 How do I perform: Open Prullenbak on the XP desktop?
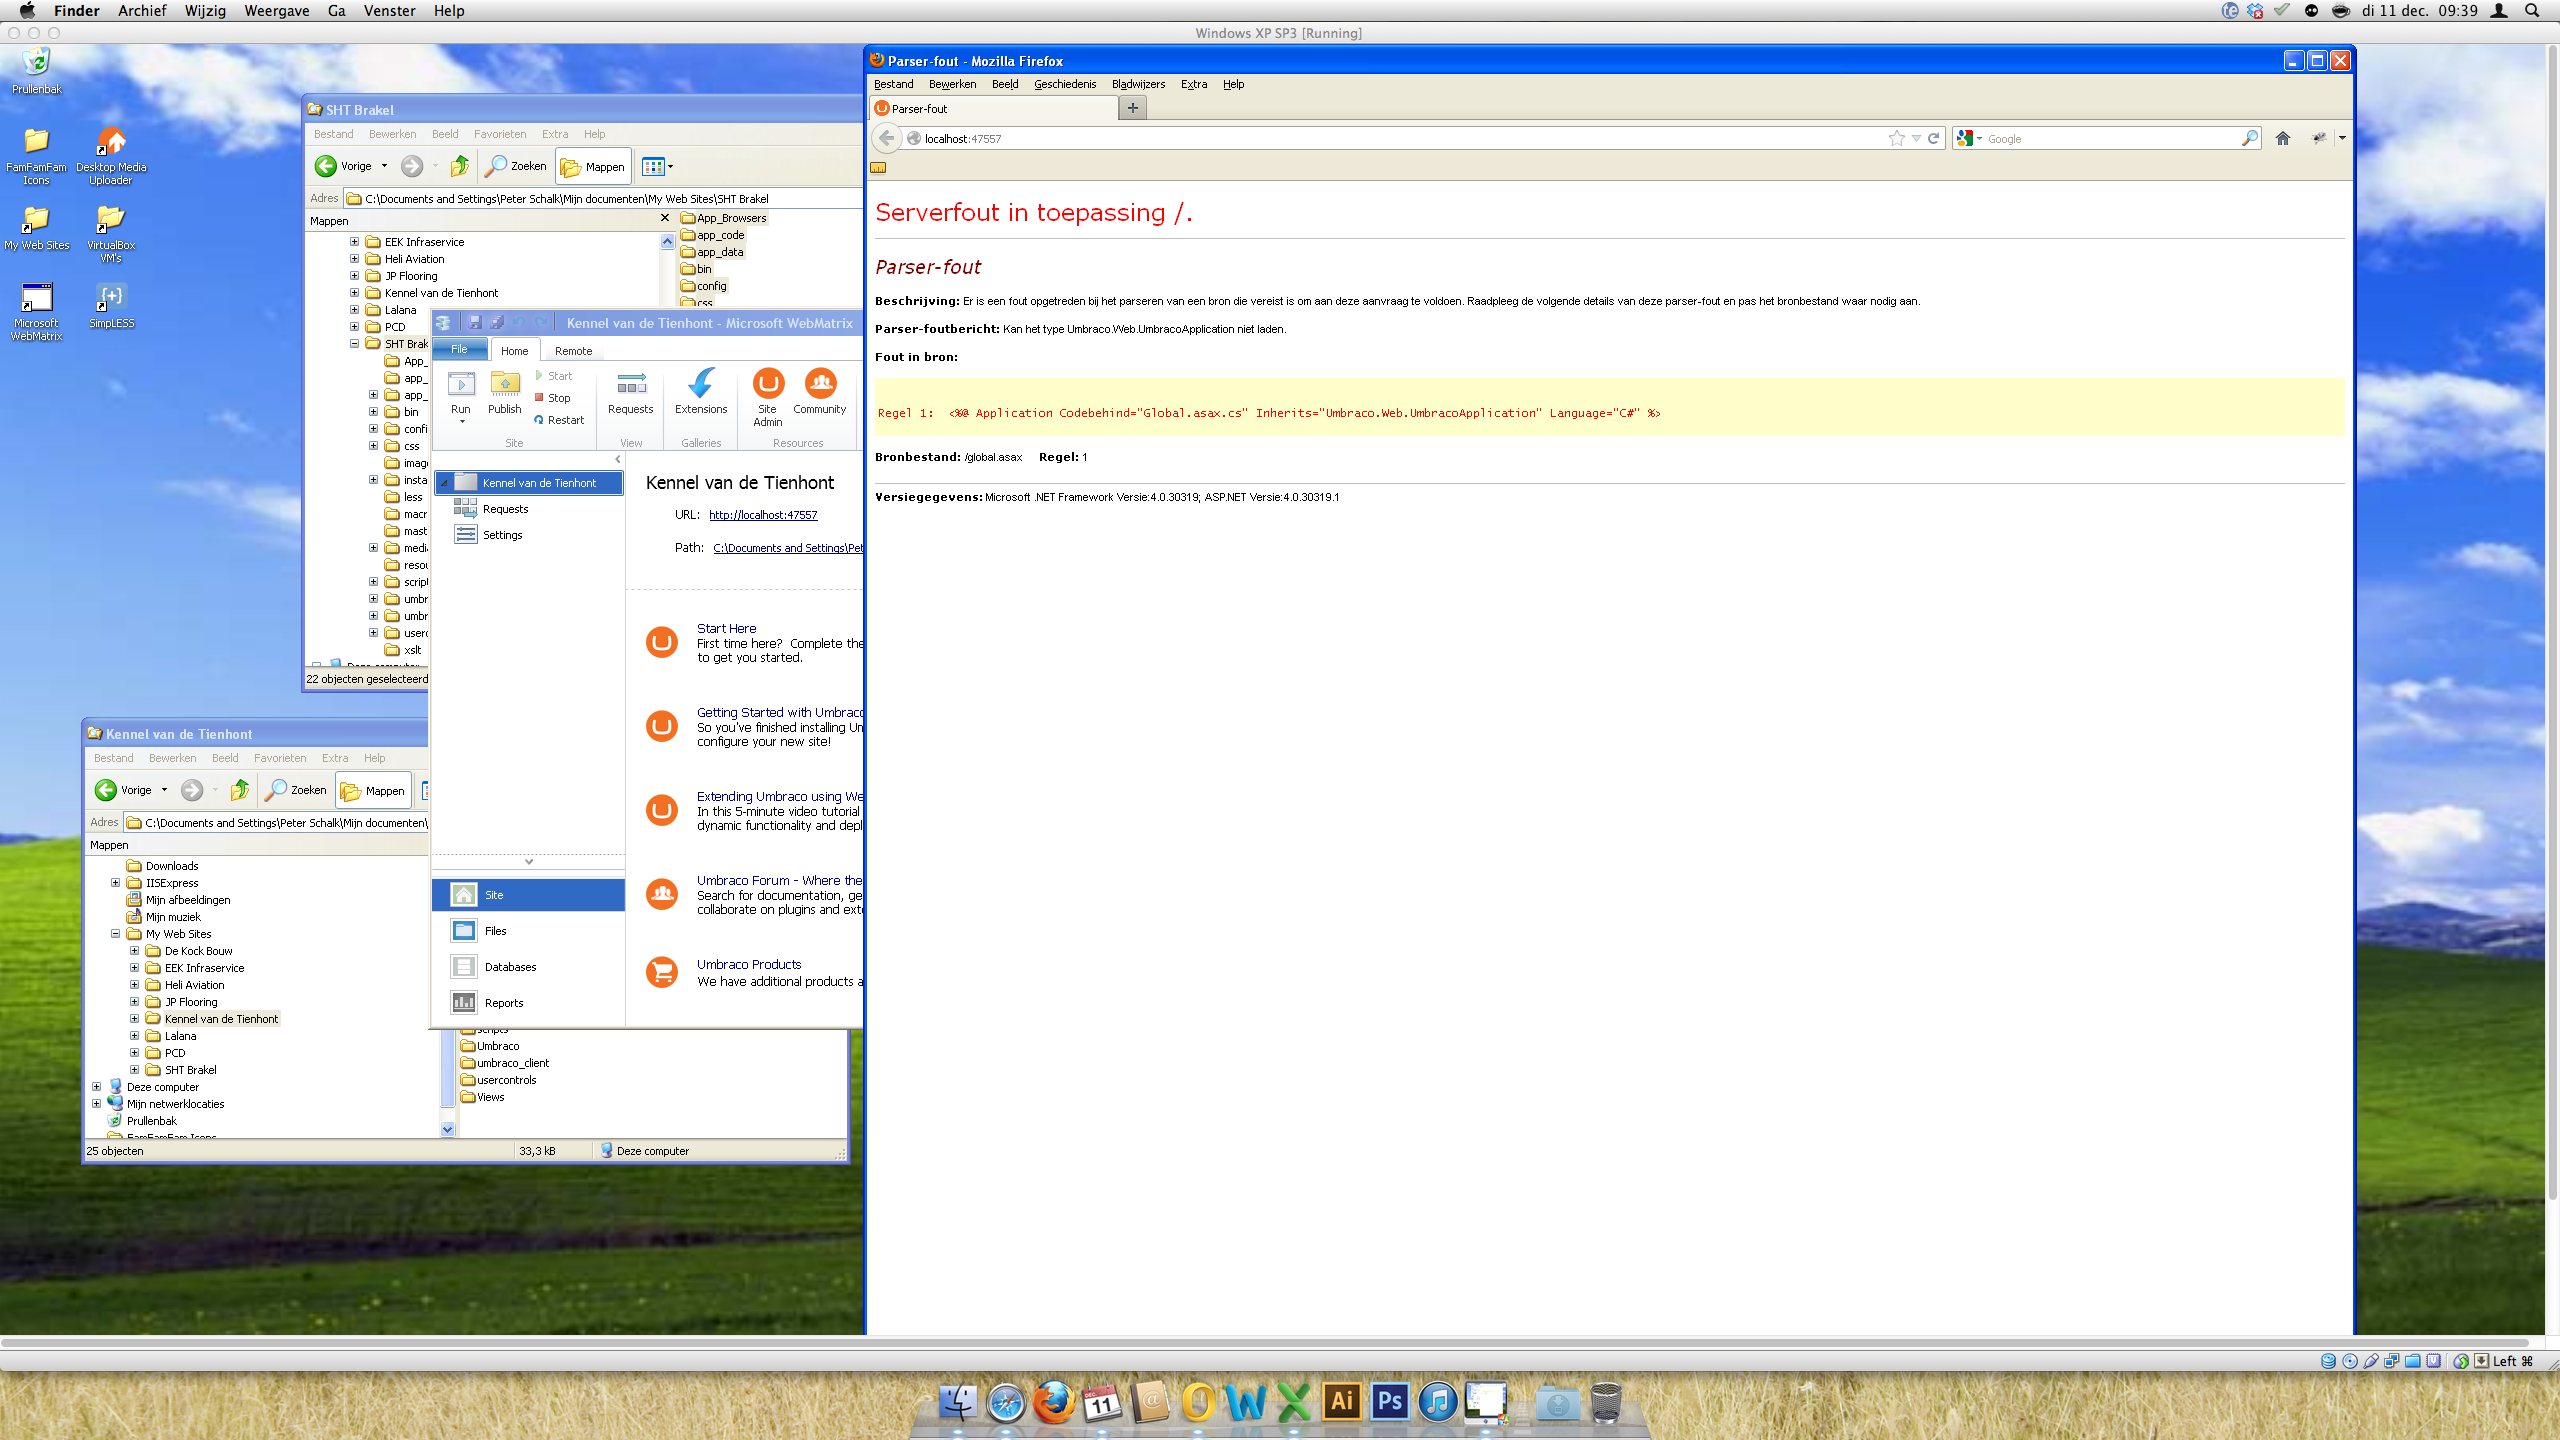pyautogui.click(x=37, y=71)
